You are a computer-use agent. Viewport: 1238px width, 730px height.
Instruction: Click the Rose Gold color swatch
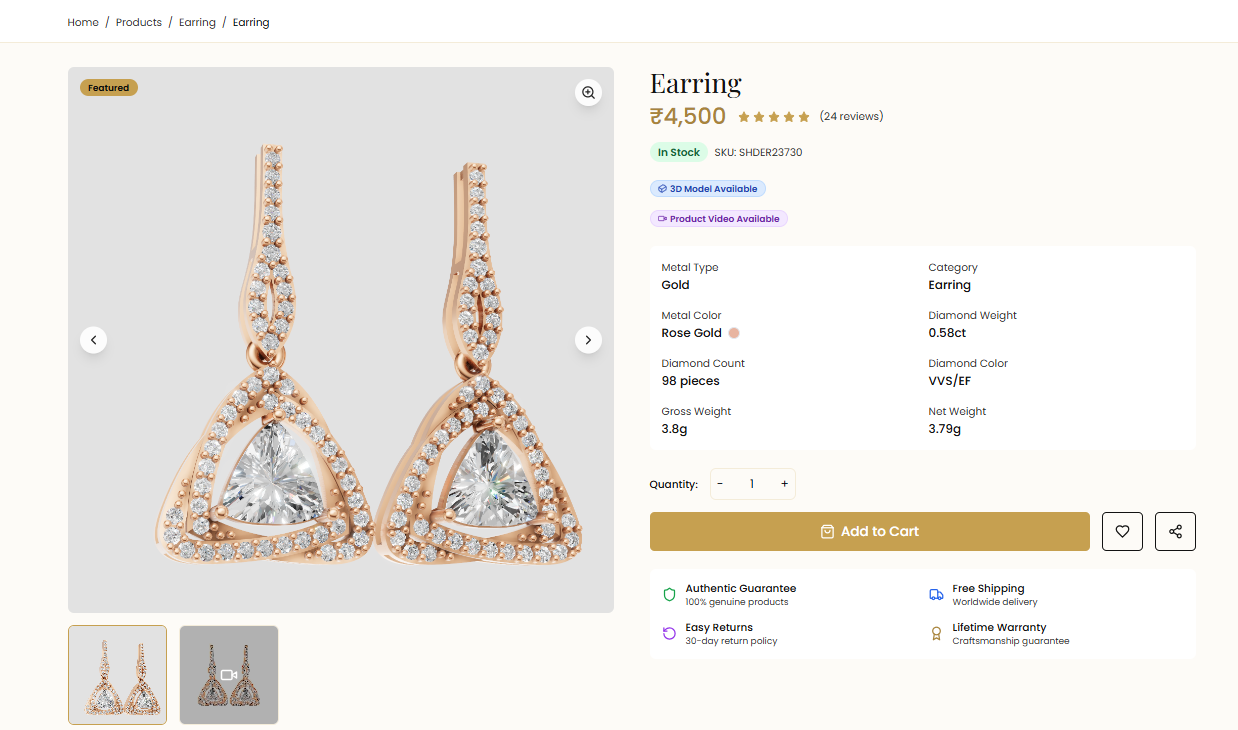[734, 333]
